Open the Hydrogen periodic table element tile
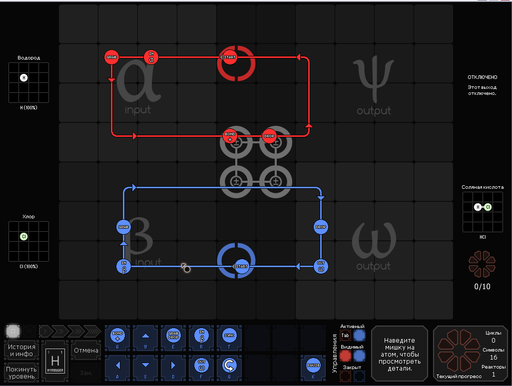This screenshot has height=386, width=512. pos(55,361)
